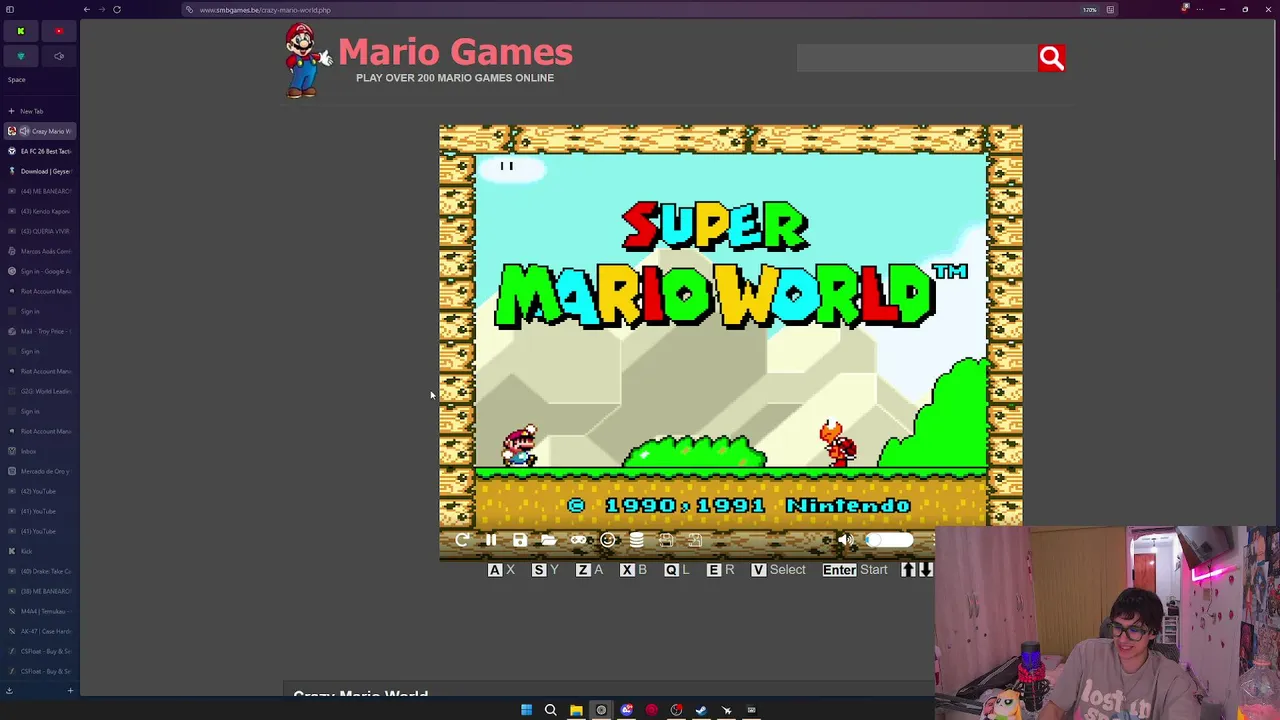The image size is (1280, 720).
Task: Save the game state (floppy disk icon)
Action: (520, 540)
